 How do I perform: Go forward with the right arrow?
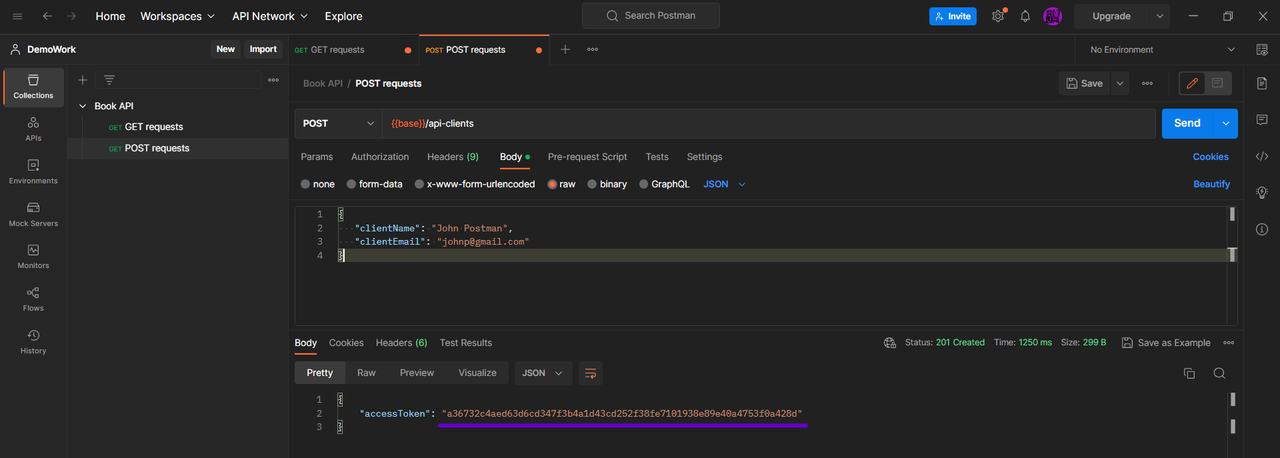point(71,16)
